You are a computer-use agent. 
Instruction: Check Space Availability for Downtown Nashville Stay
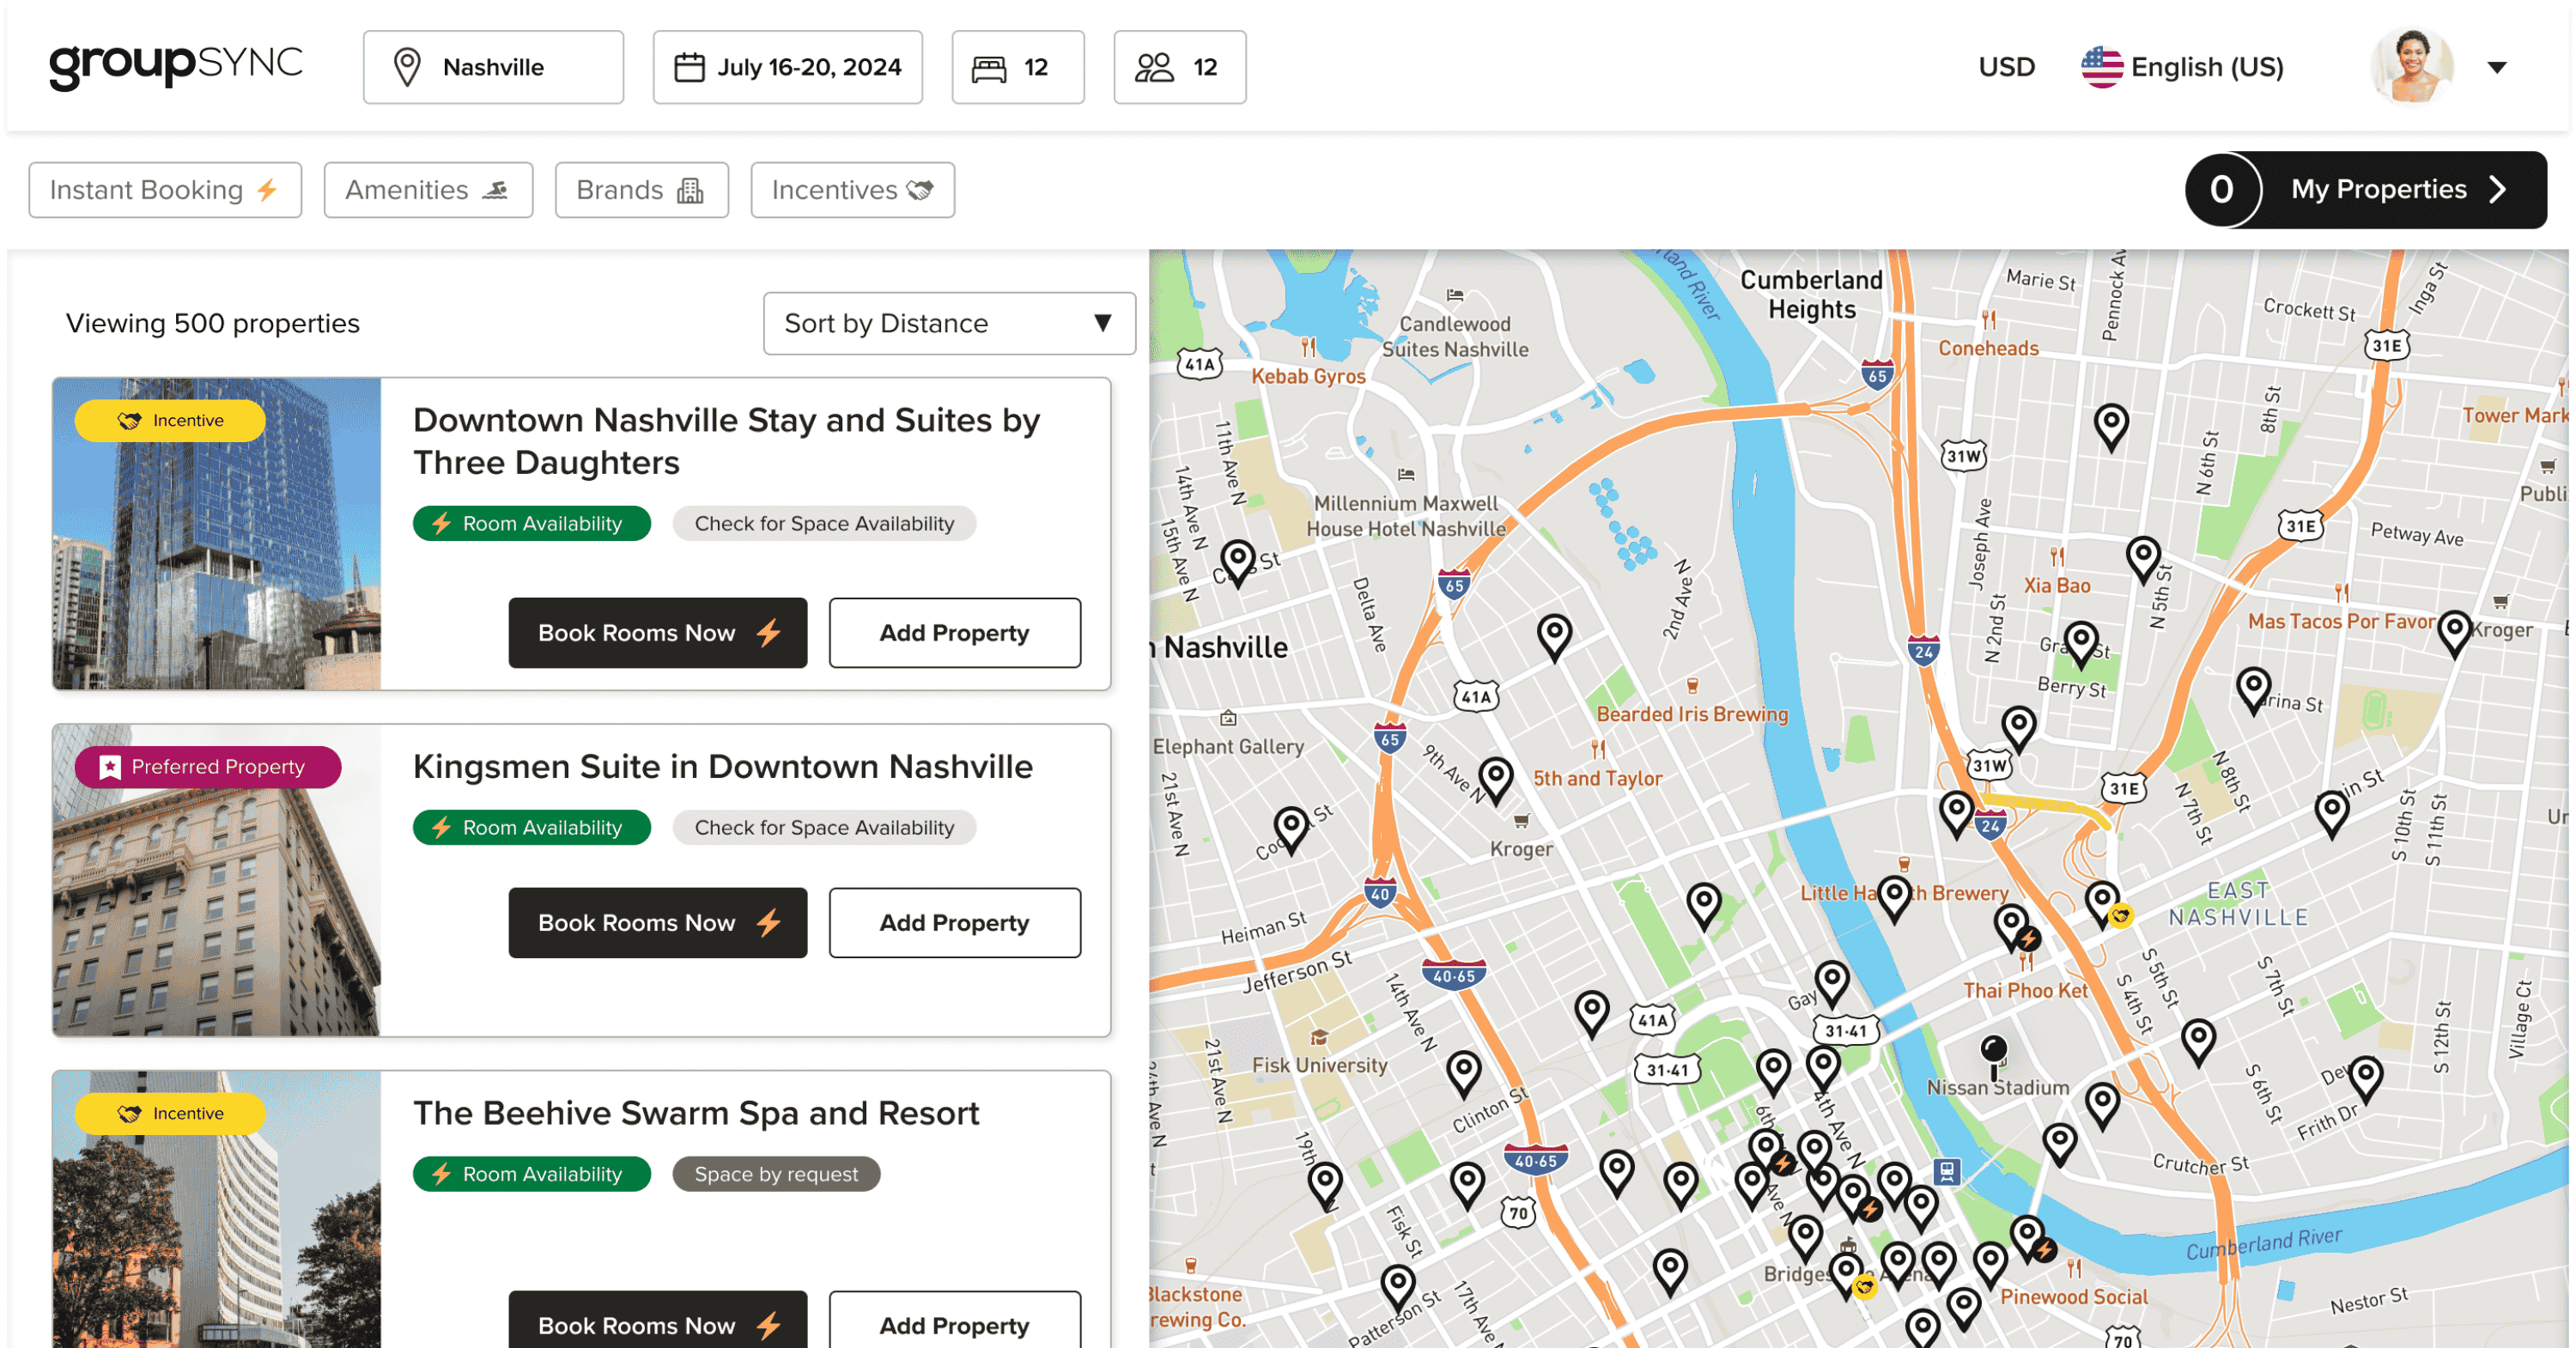[x=824, y=523]
